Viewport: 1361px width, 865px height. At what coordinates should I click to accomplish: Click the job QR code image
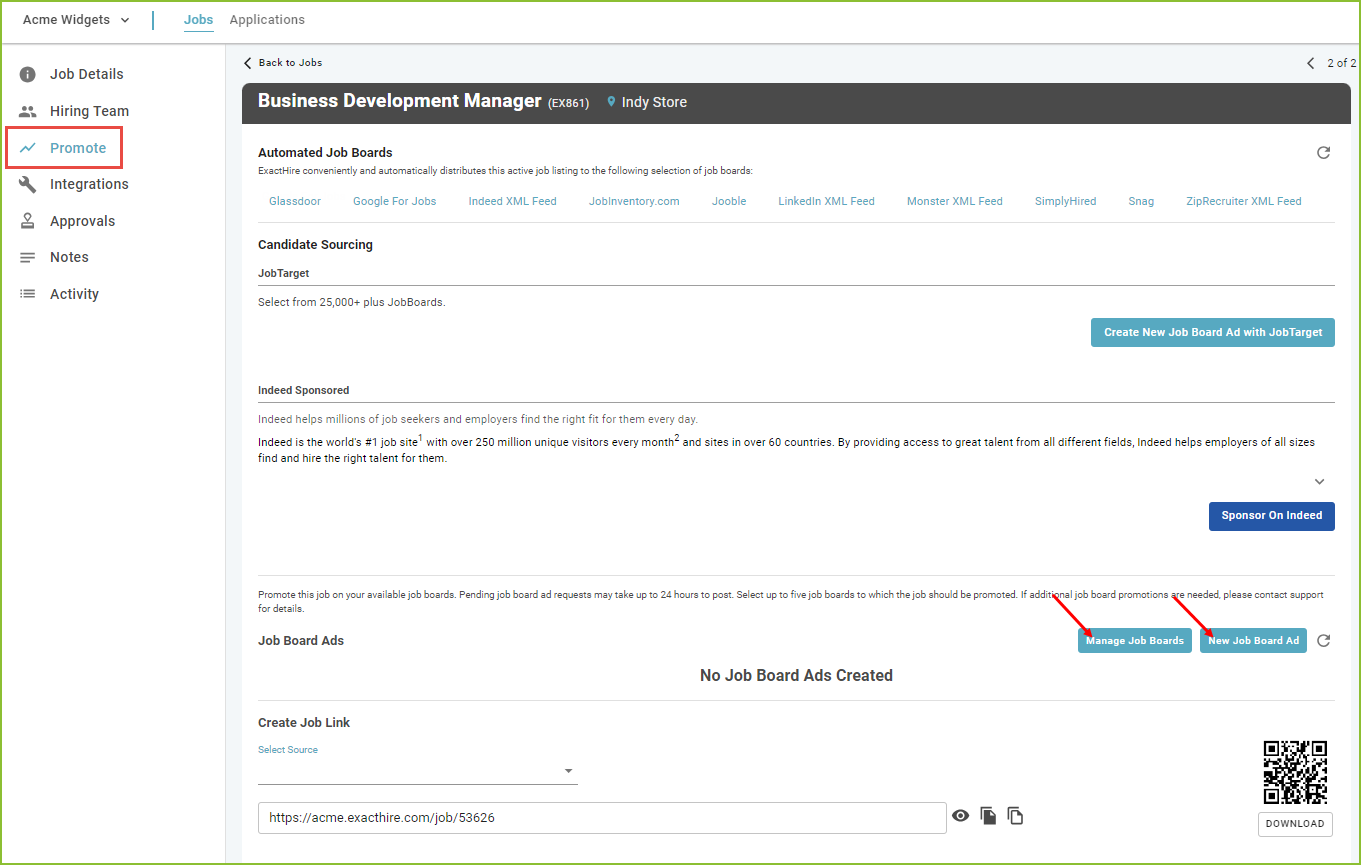coord(1295,772)
